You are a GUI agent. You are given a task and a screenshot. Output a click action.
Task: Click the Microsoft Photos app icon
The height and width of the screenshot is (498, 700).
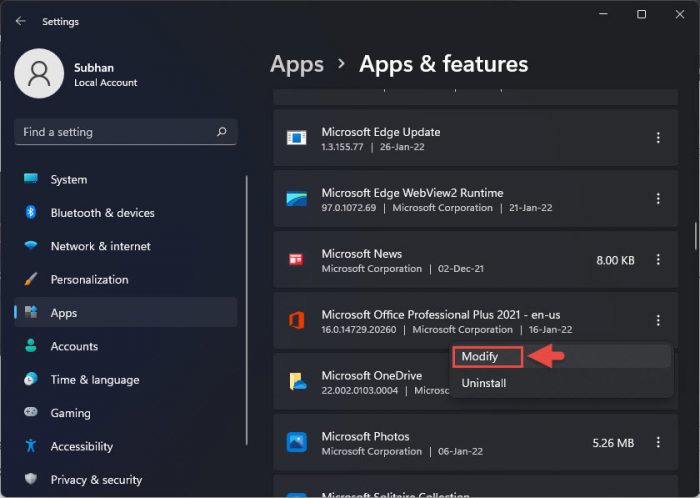point(296,442)
